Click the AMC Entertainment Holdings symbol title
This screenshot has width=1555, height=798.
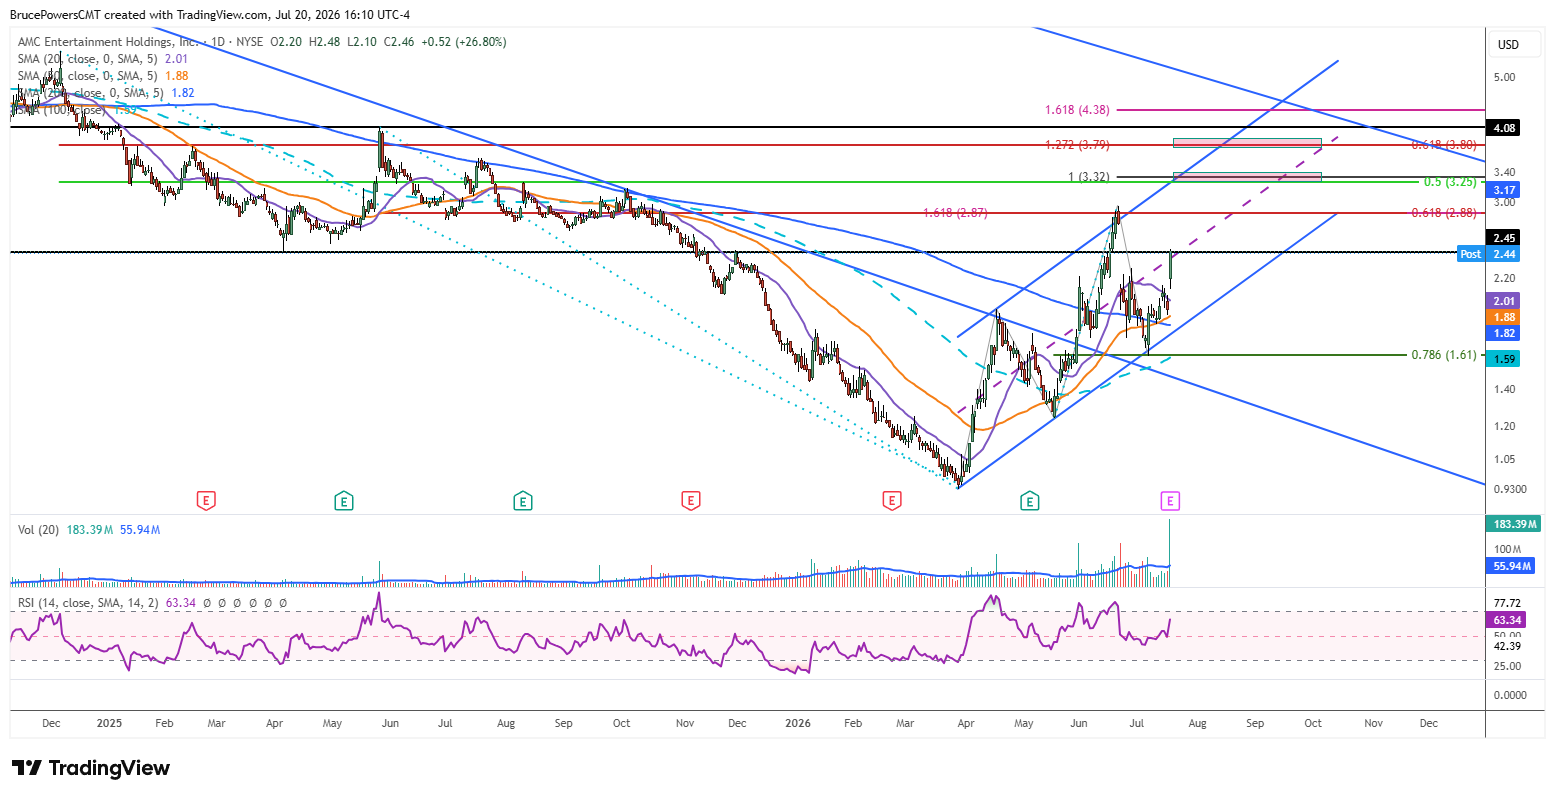[x=108, y=42]
